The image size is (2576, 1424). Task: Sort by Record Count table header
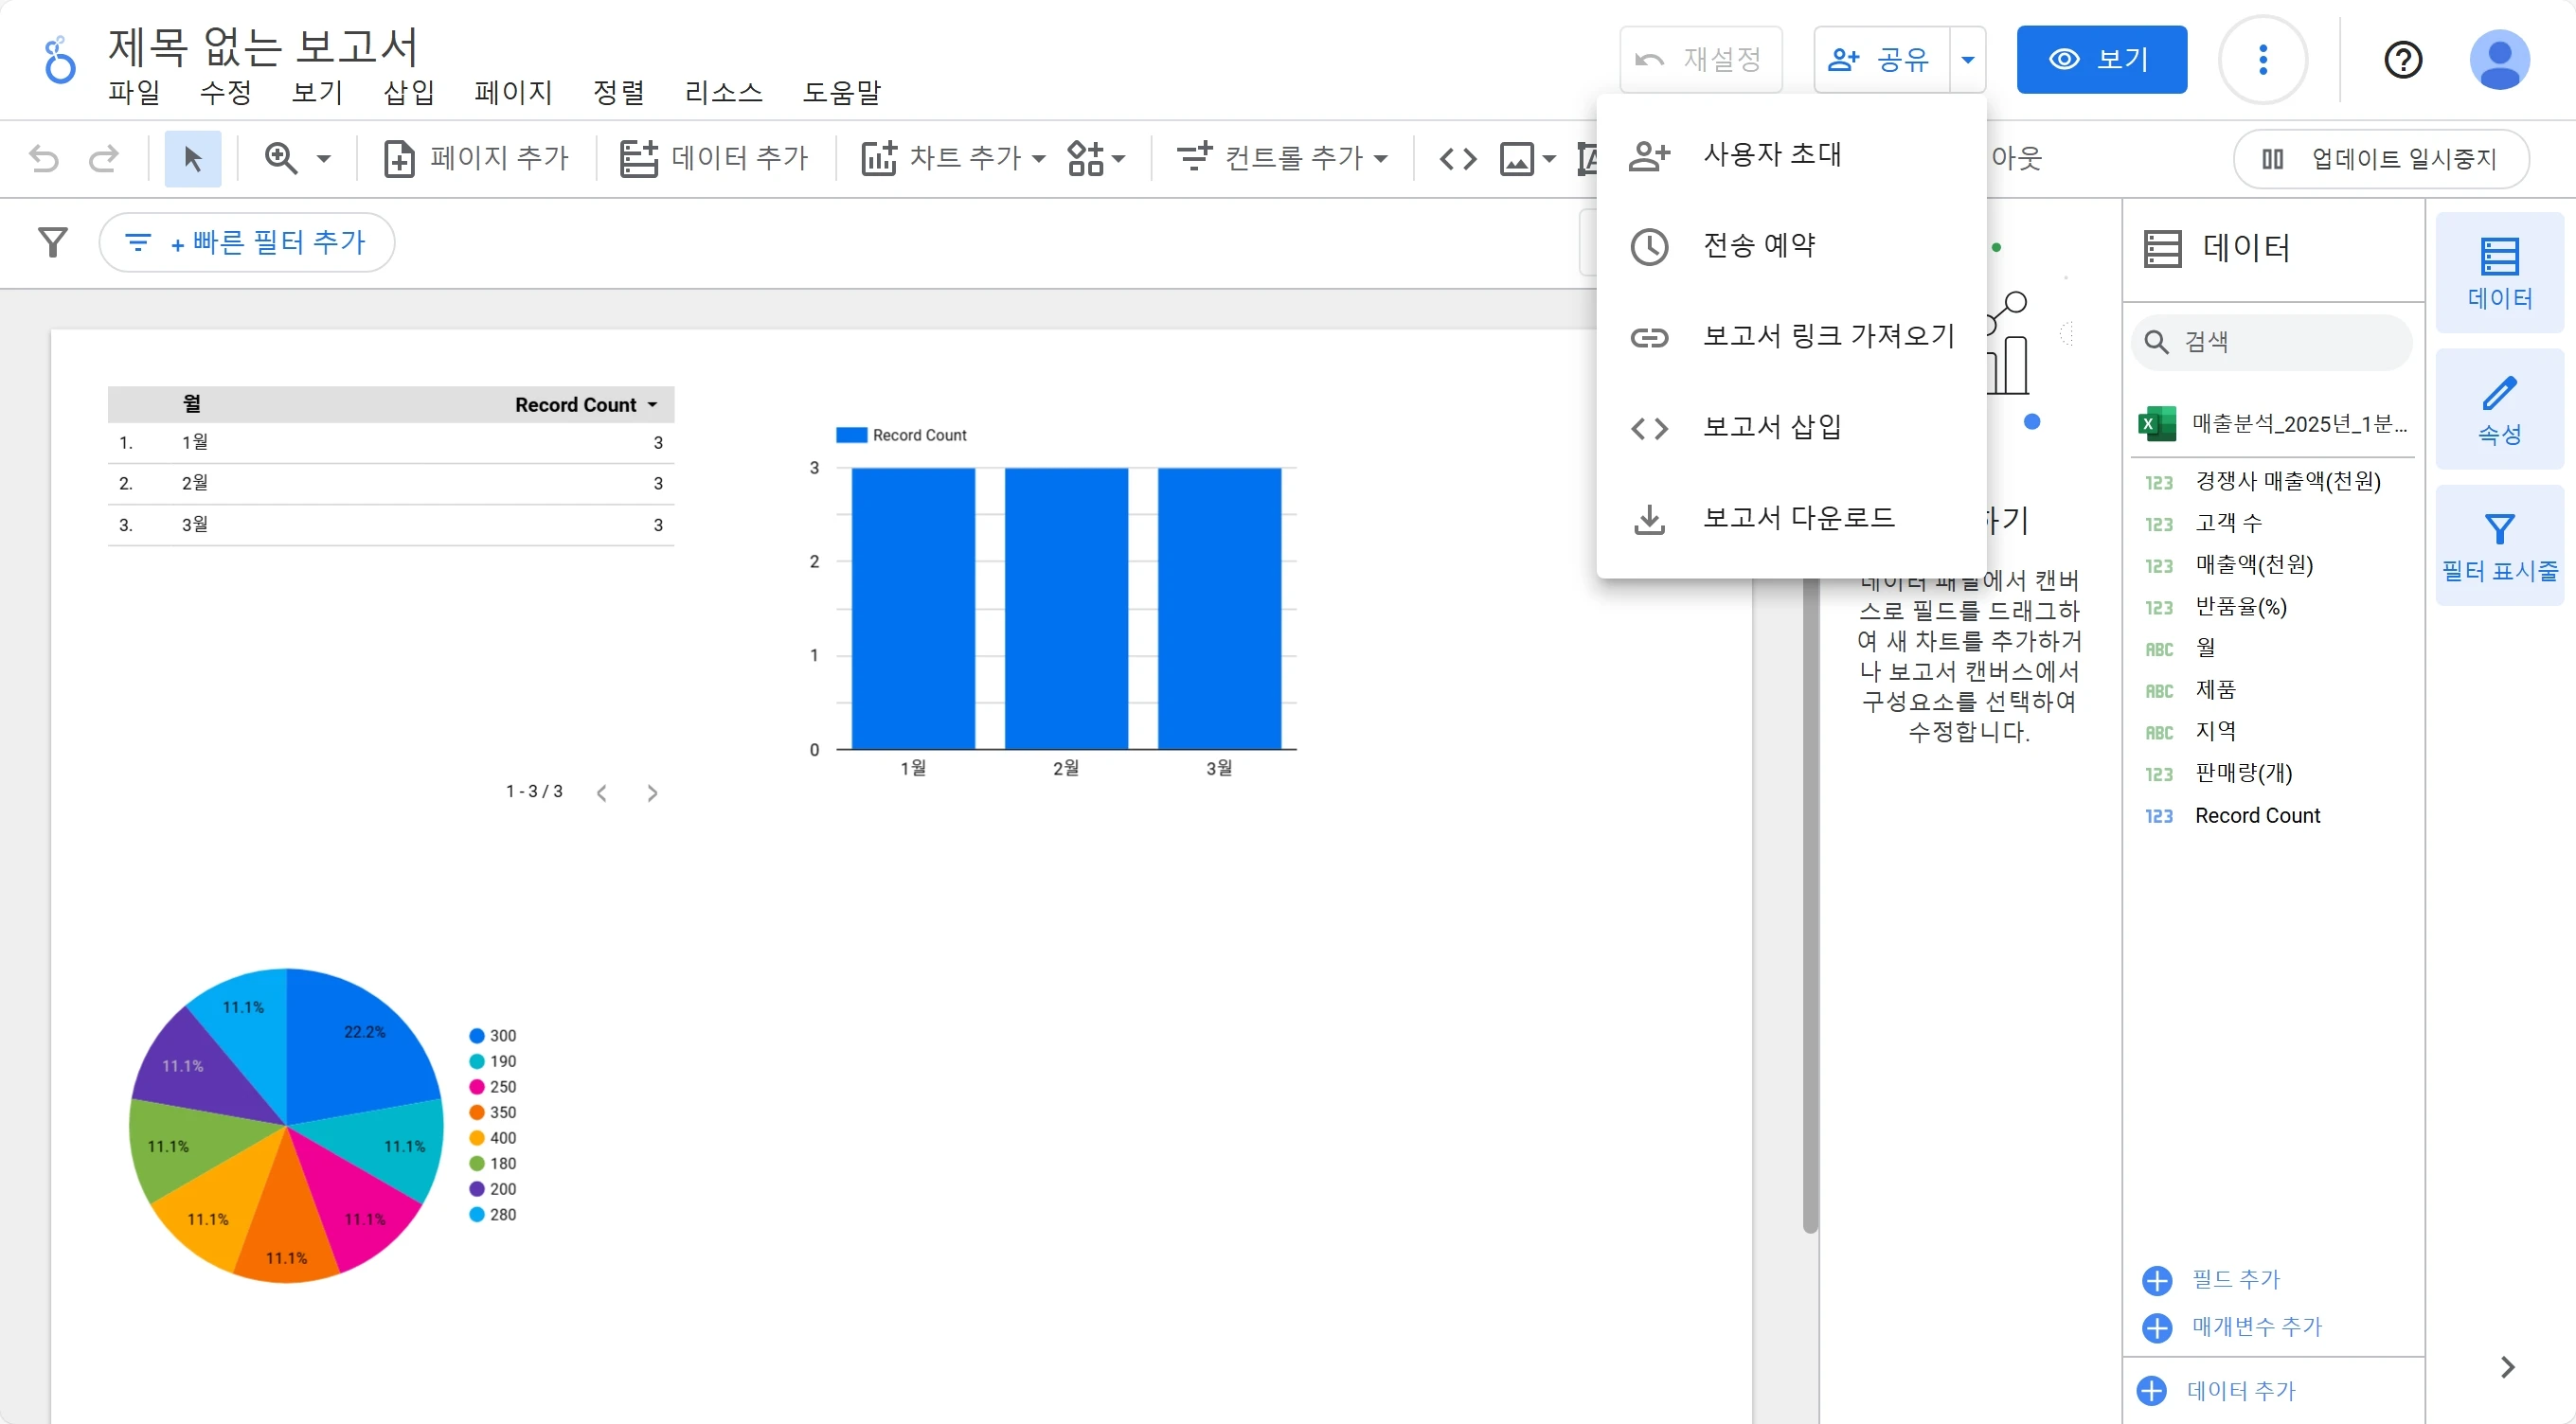coord(586,405)
